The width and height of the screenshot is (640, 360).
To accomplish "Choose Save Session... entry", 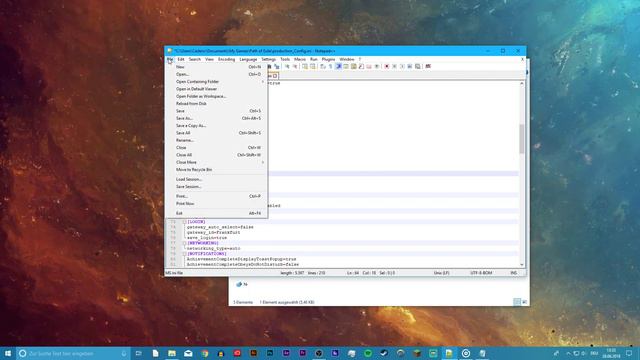I will (x=216, y=187).
